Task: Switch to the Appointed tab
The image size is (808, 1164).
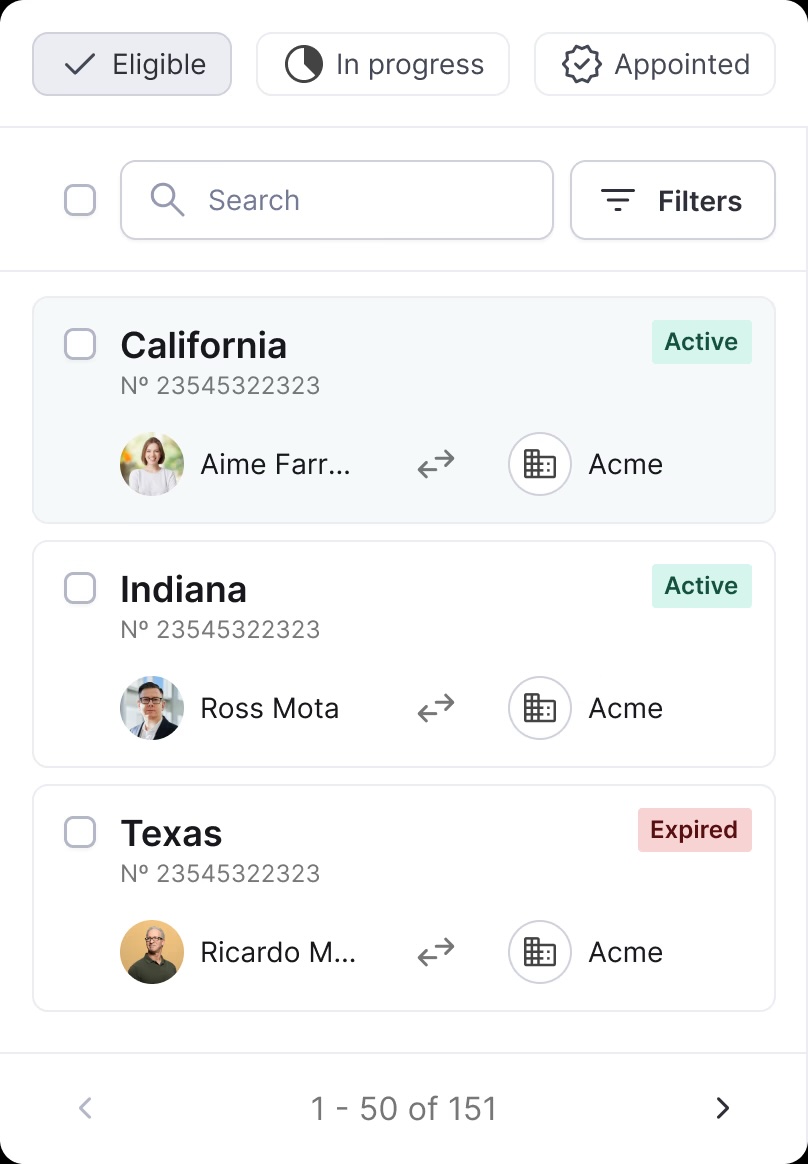Action: (655, 65)
